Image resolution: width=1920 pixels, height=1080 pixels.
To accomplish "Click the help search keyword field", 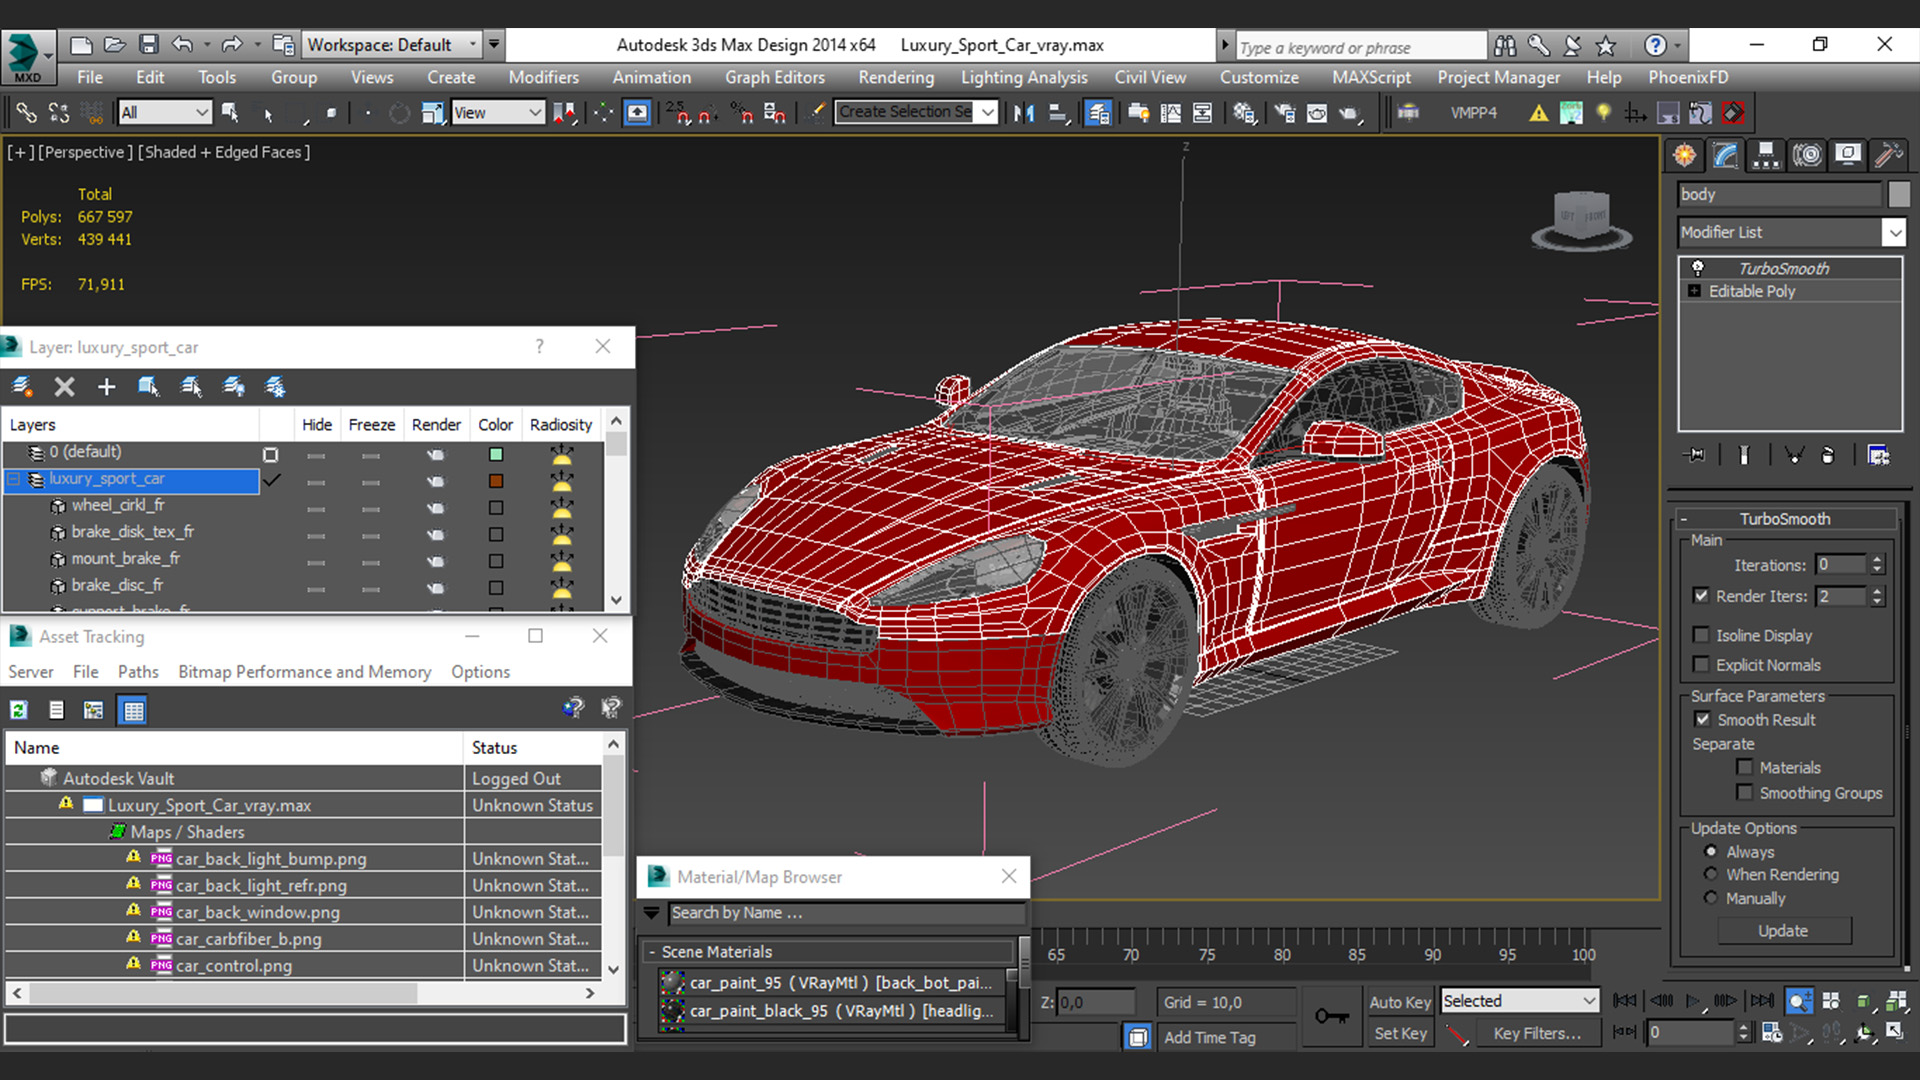I will click(1360, 47).
